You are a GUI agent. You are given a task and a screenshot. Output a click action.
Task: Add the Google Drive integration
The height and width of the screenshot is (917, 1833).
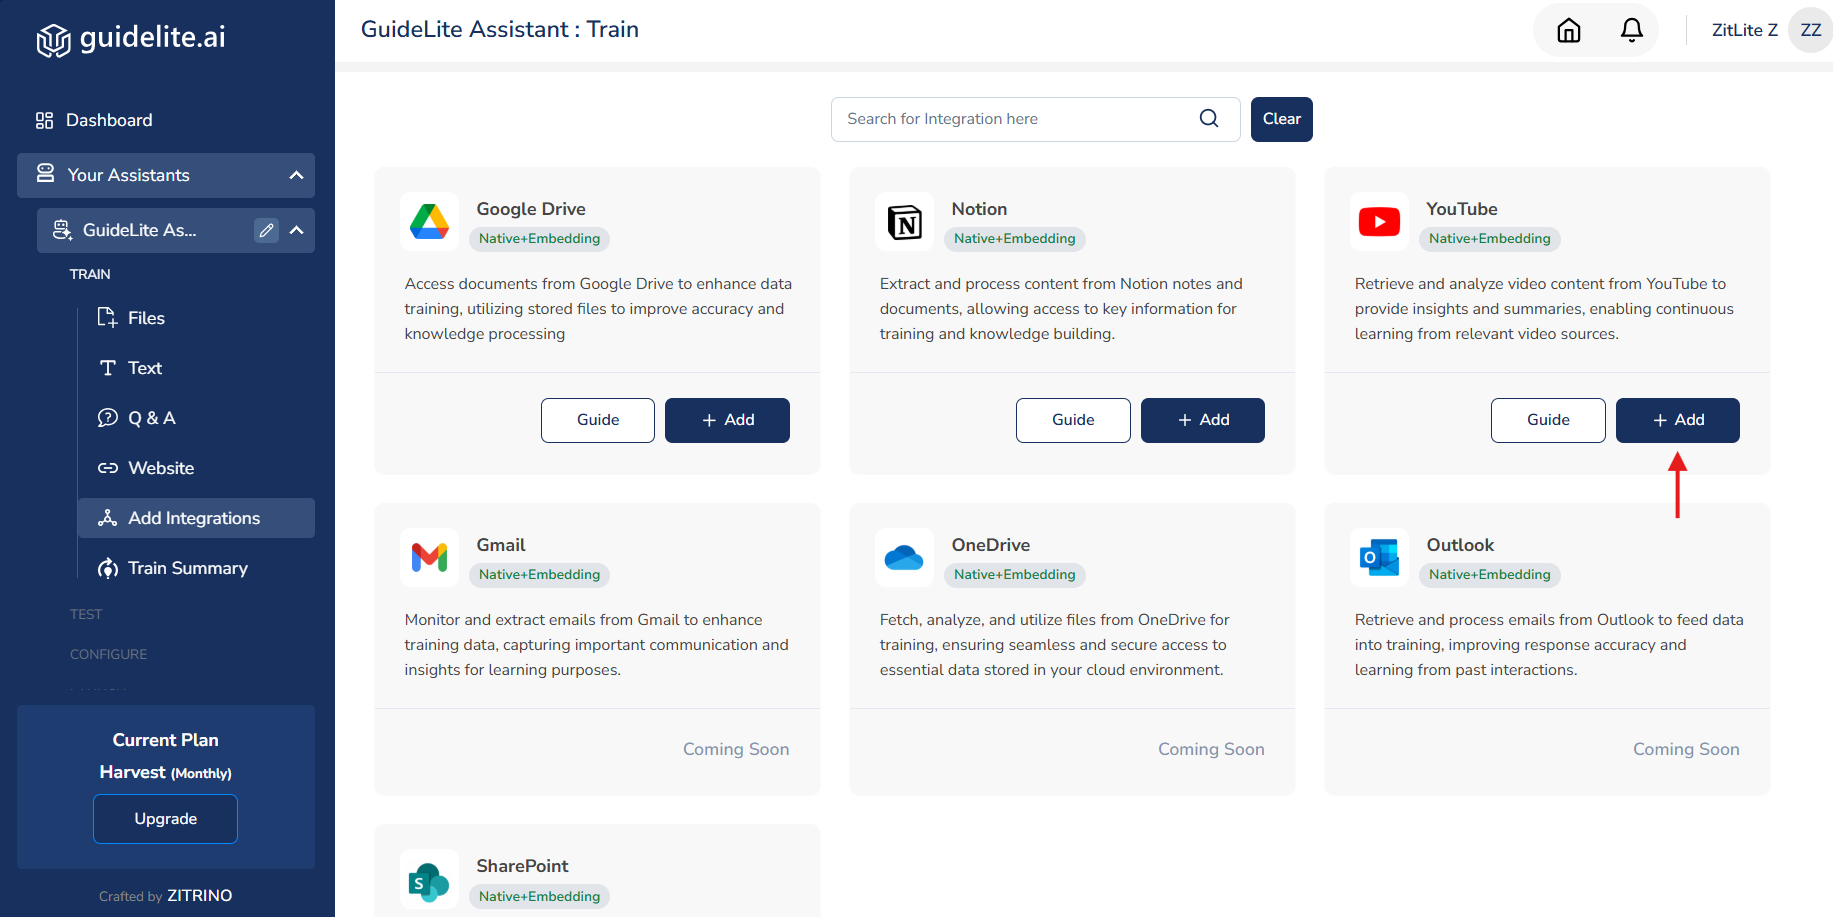[727, 420]
